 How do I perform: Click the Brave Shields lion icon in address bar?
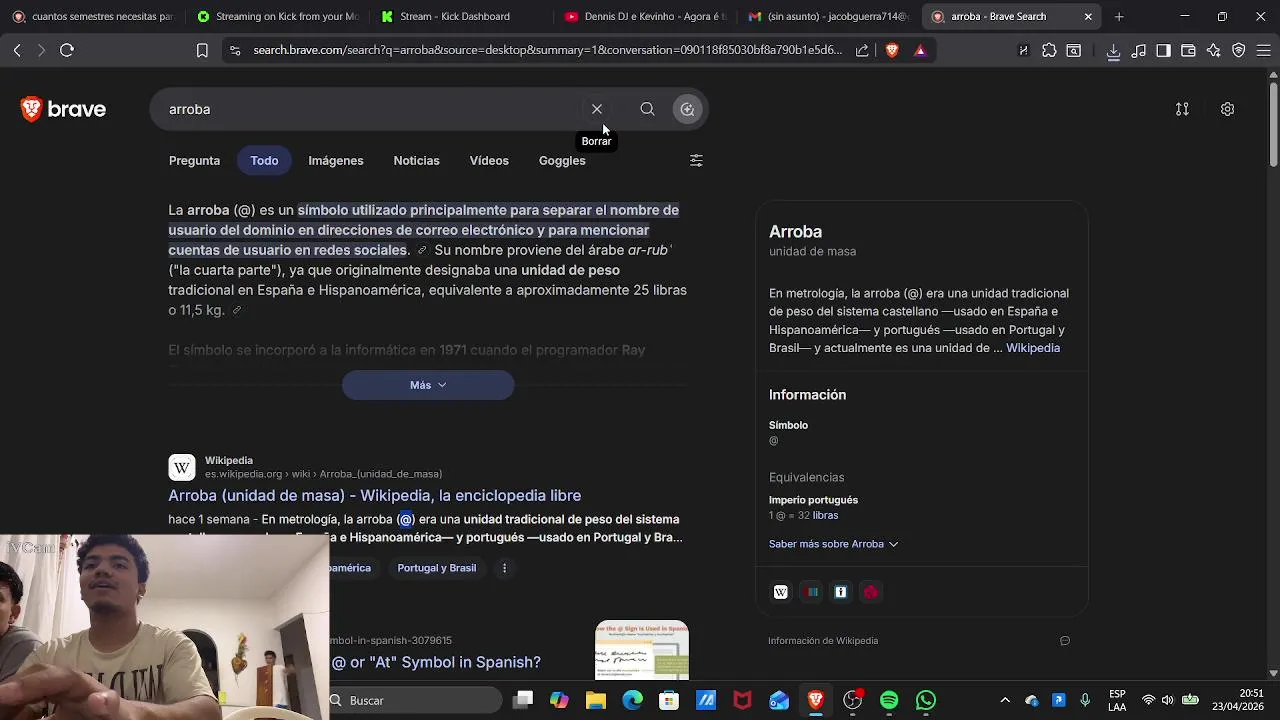pyautogui.click(x=892, y=50)
